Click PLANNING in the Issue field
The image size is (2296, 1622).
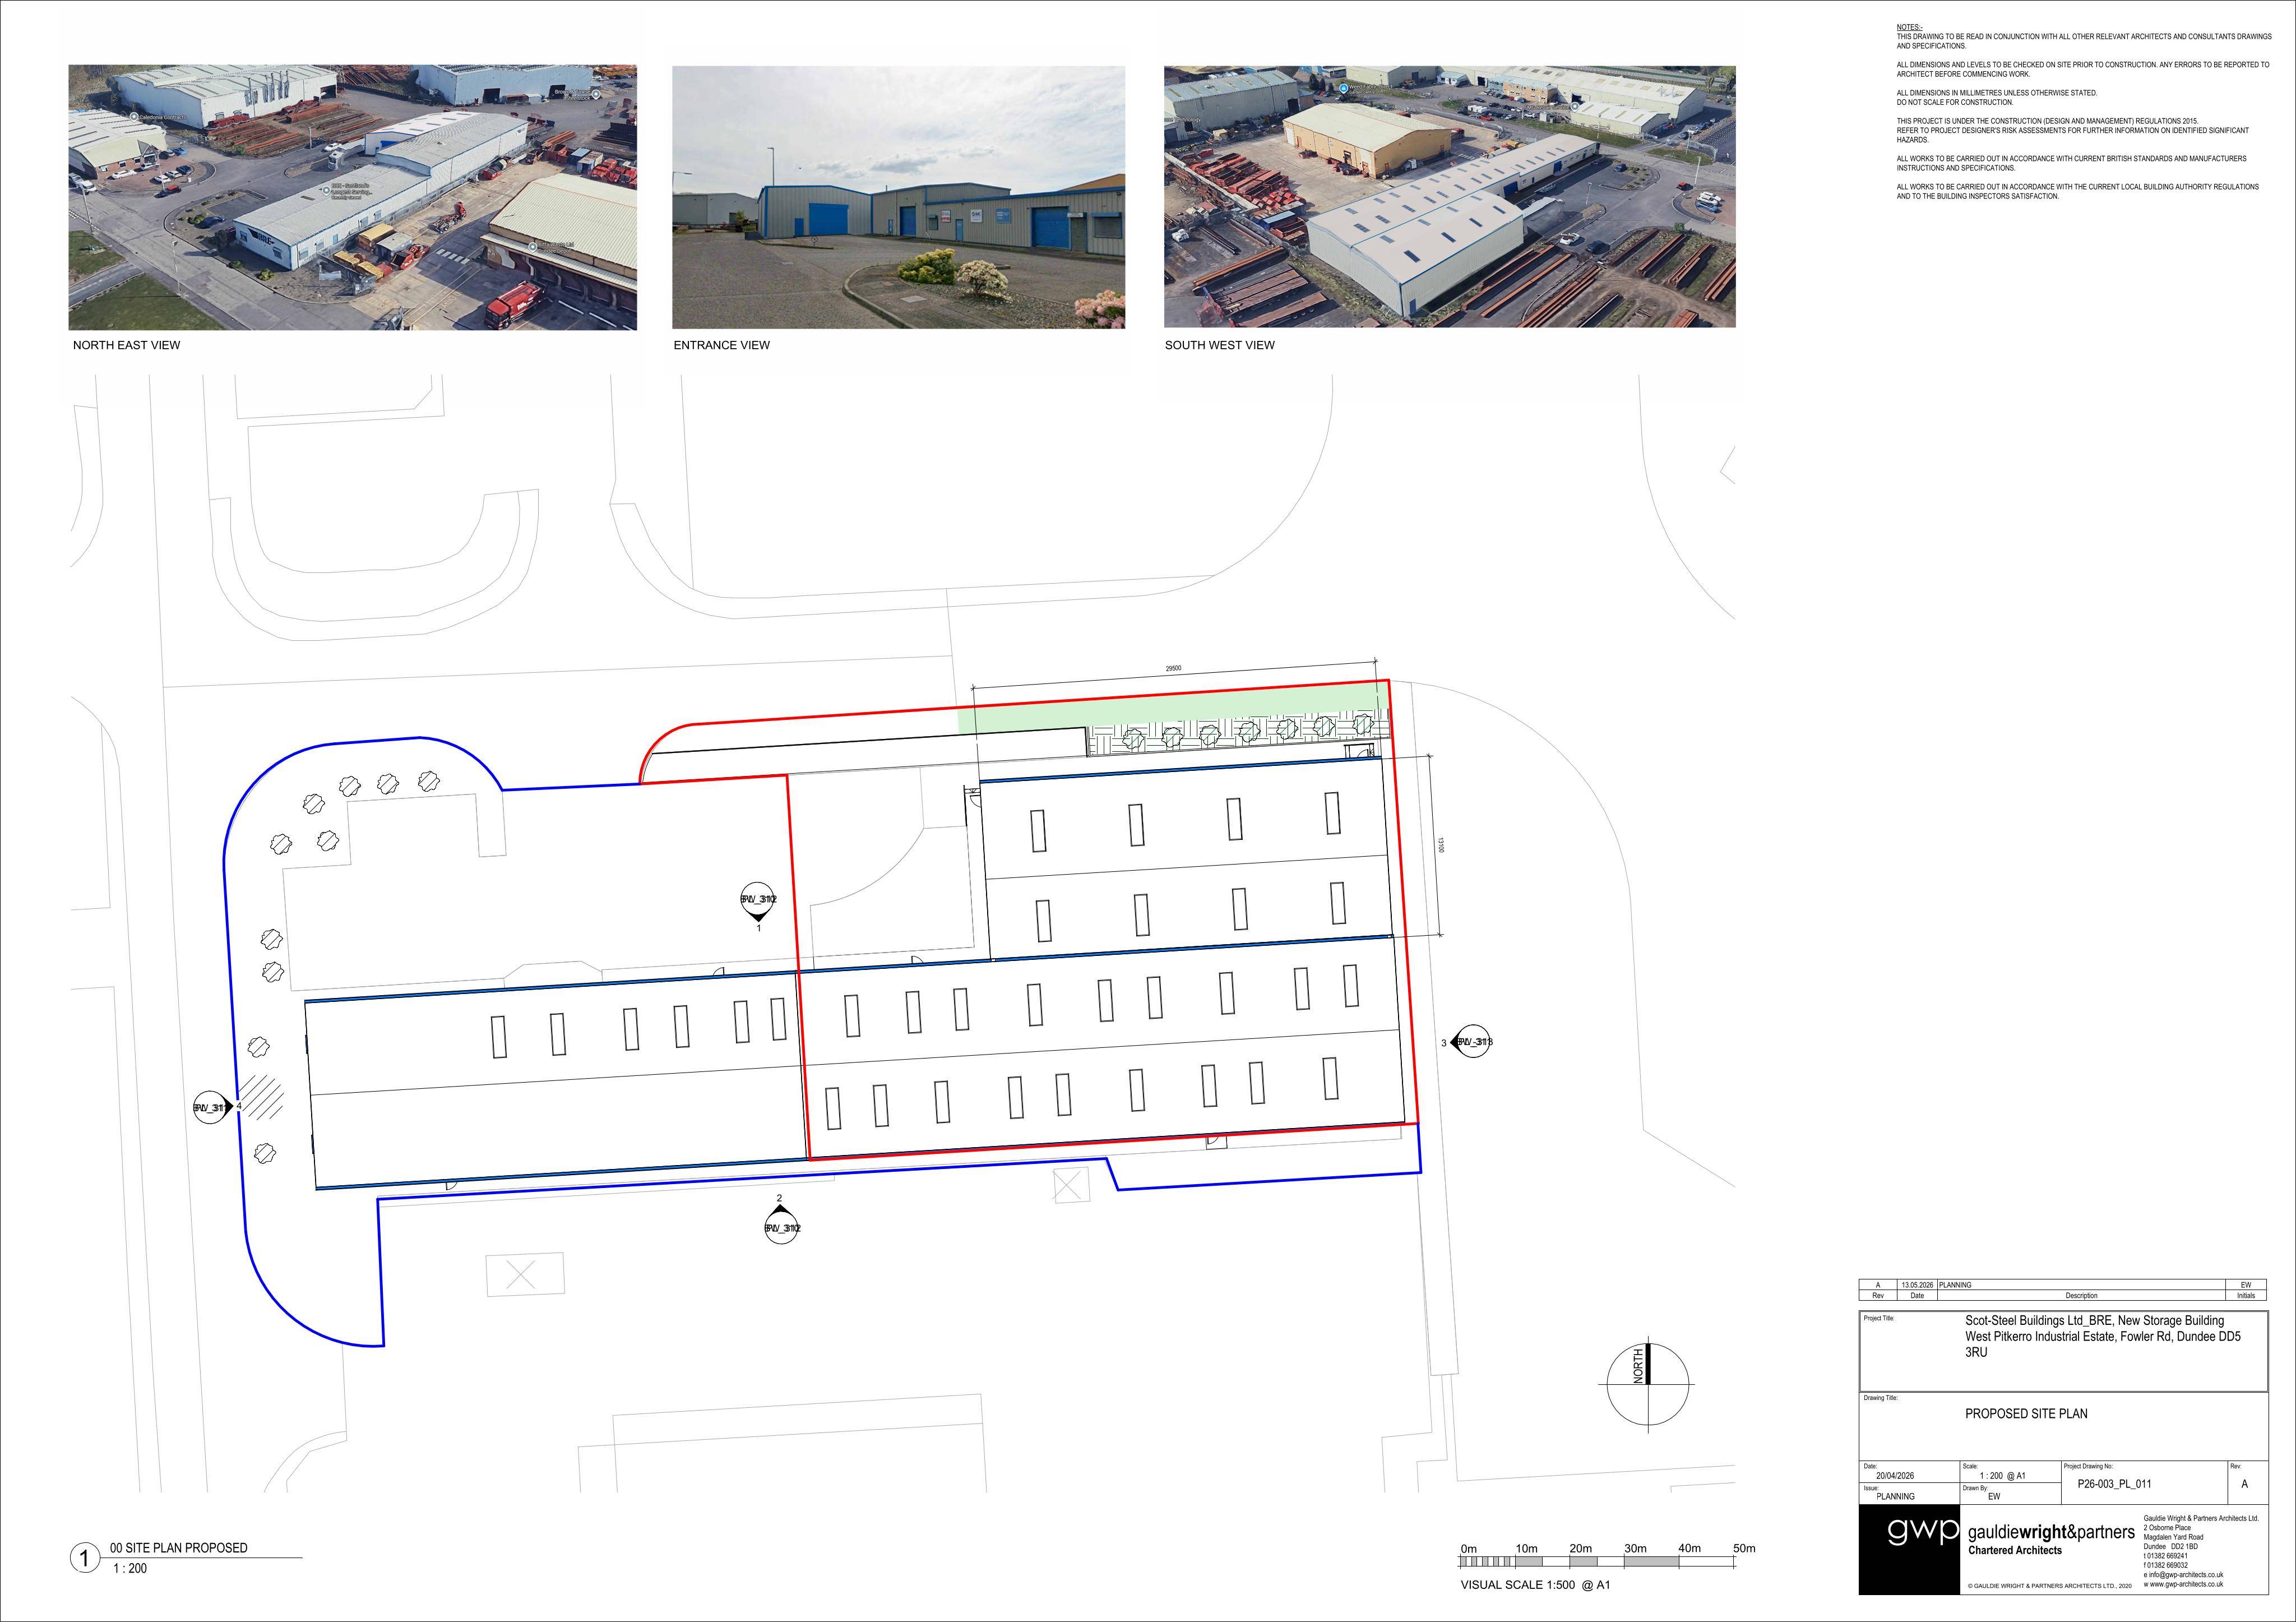tap(1895, 1497)
